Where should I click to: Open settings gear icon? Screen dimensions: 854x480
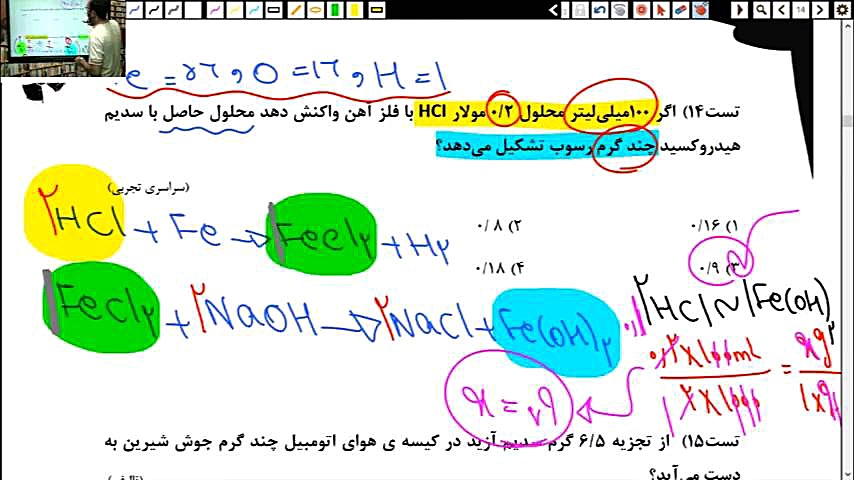point(842,10)
